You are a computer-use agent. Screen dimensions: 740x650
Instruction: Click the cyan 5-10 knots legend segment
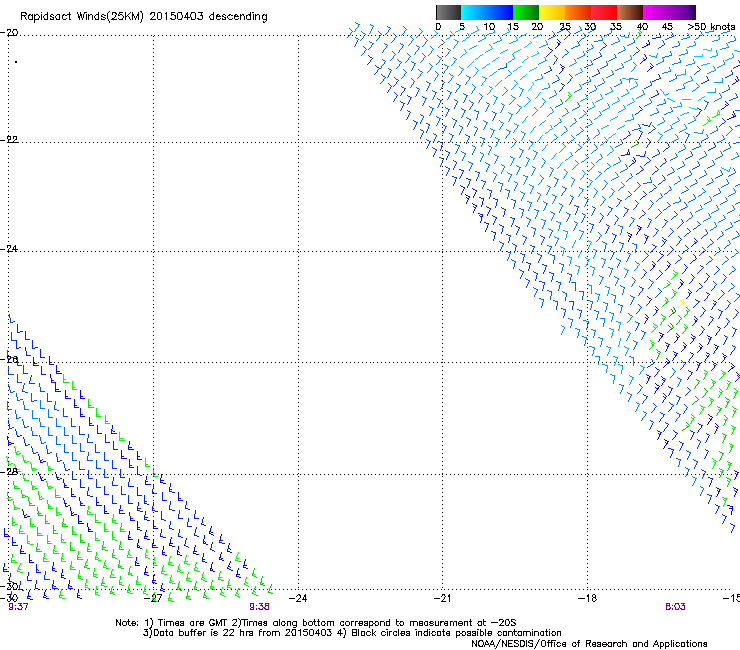click(x=473, y=12)
